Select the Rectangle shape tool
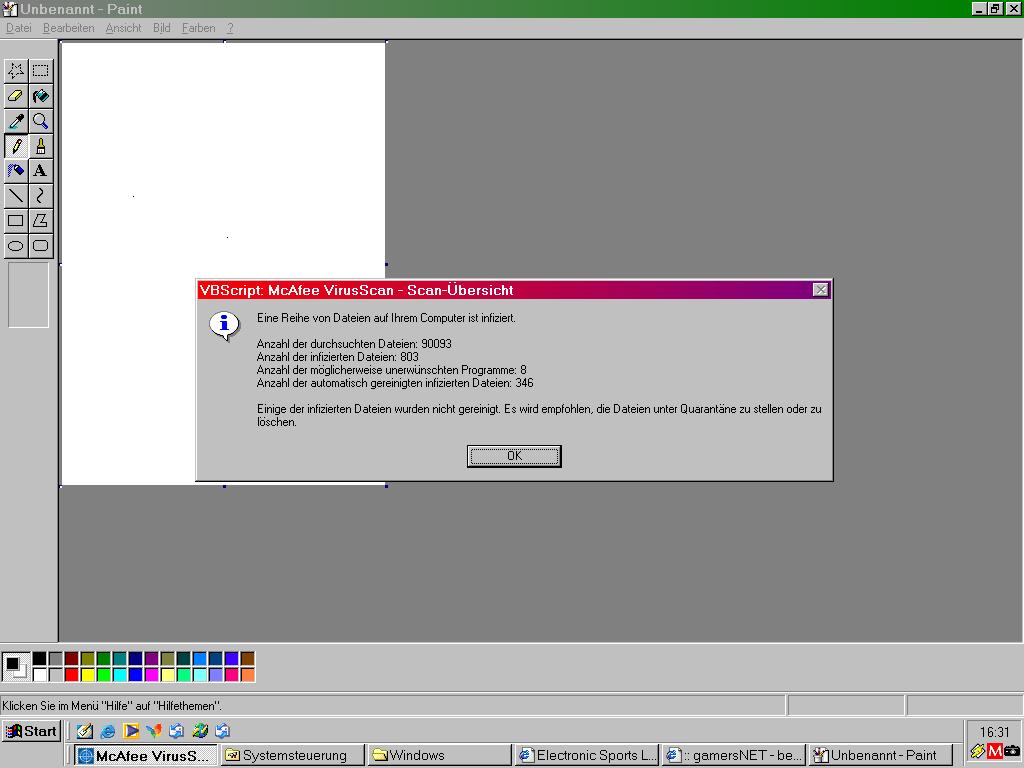1024x768 pixels. pos(16,221)
